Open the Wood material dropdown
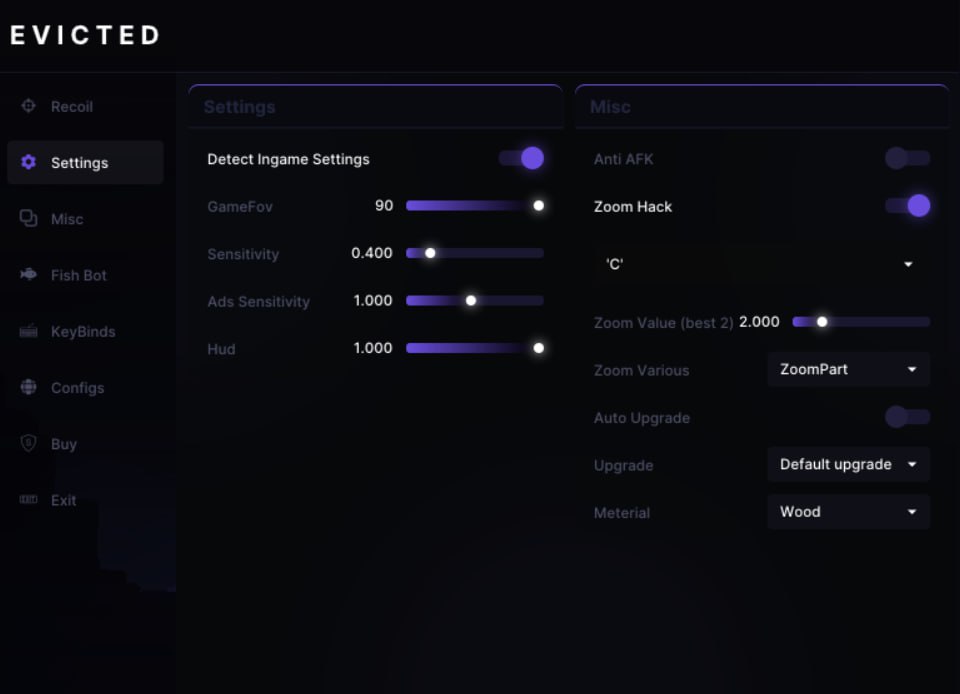Viewport: 960px width, 694px height. (x=848, y=512)
